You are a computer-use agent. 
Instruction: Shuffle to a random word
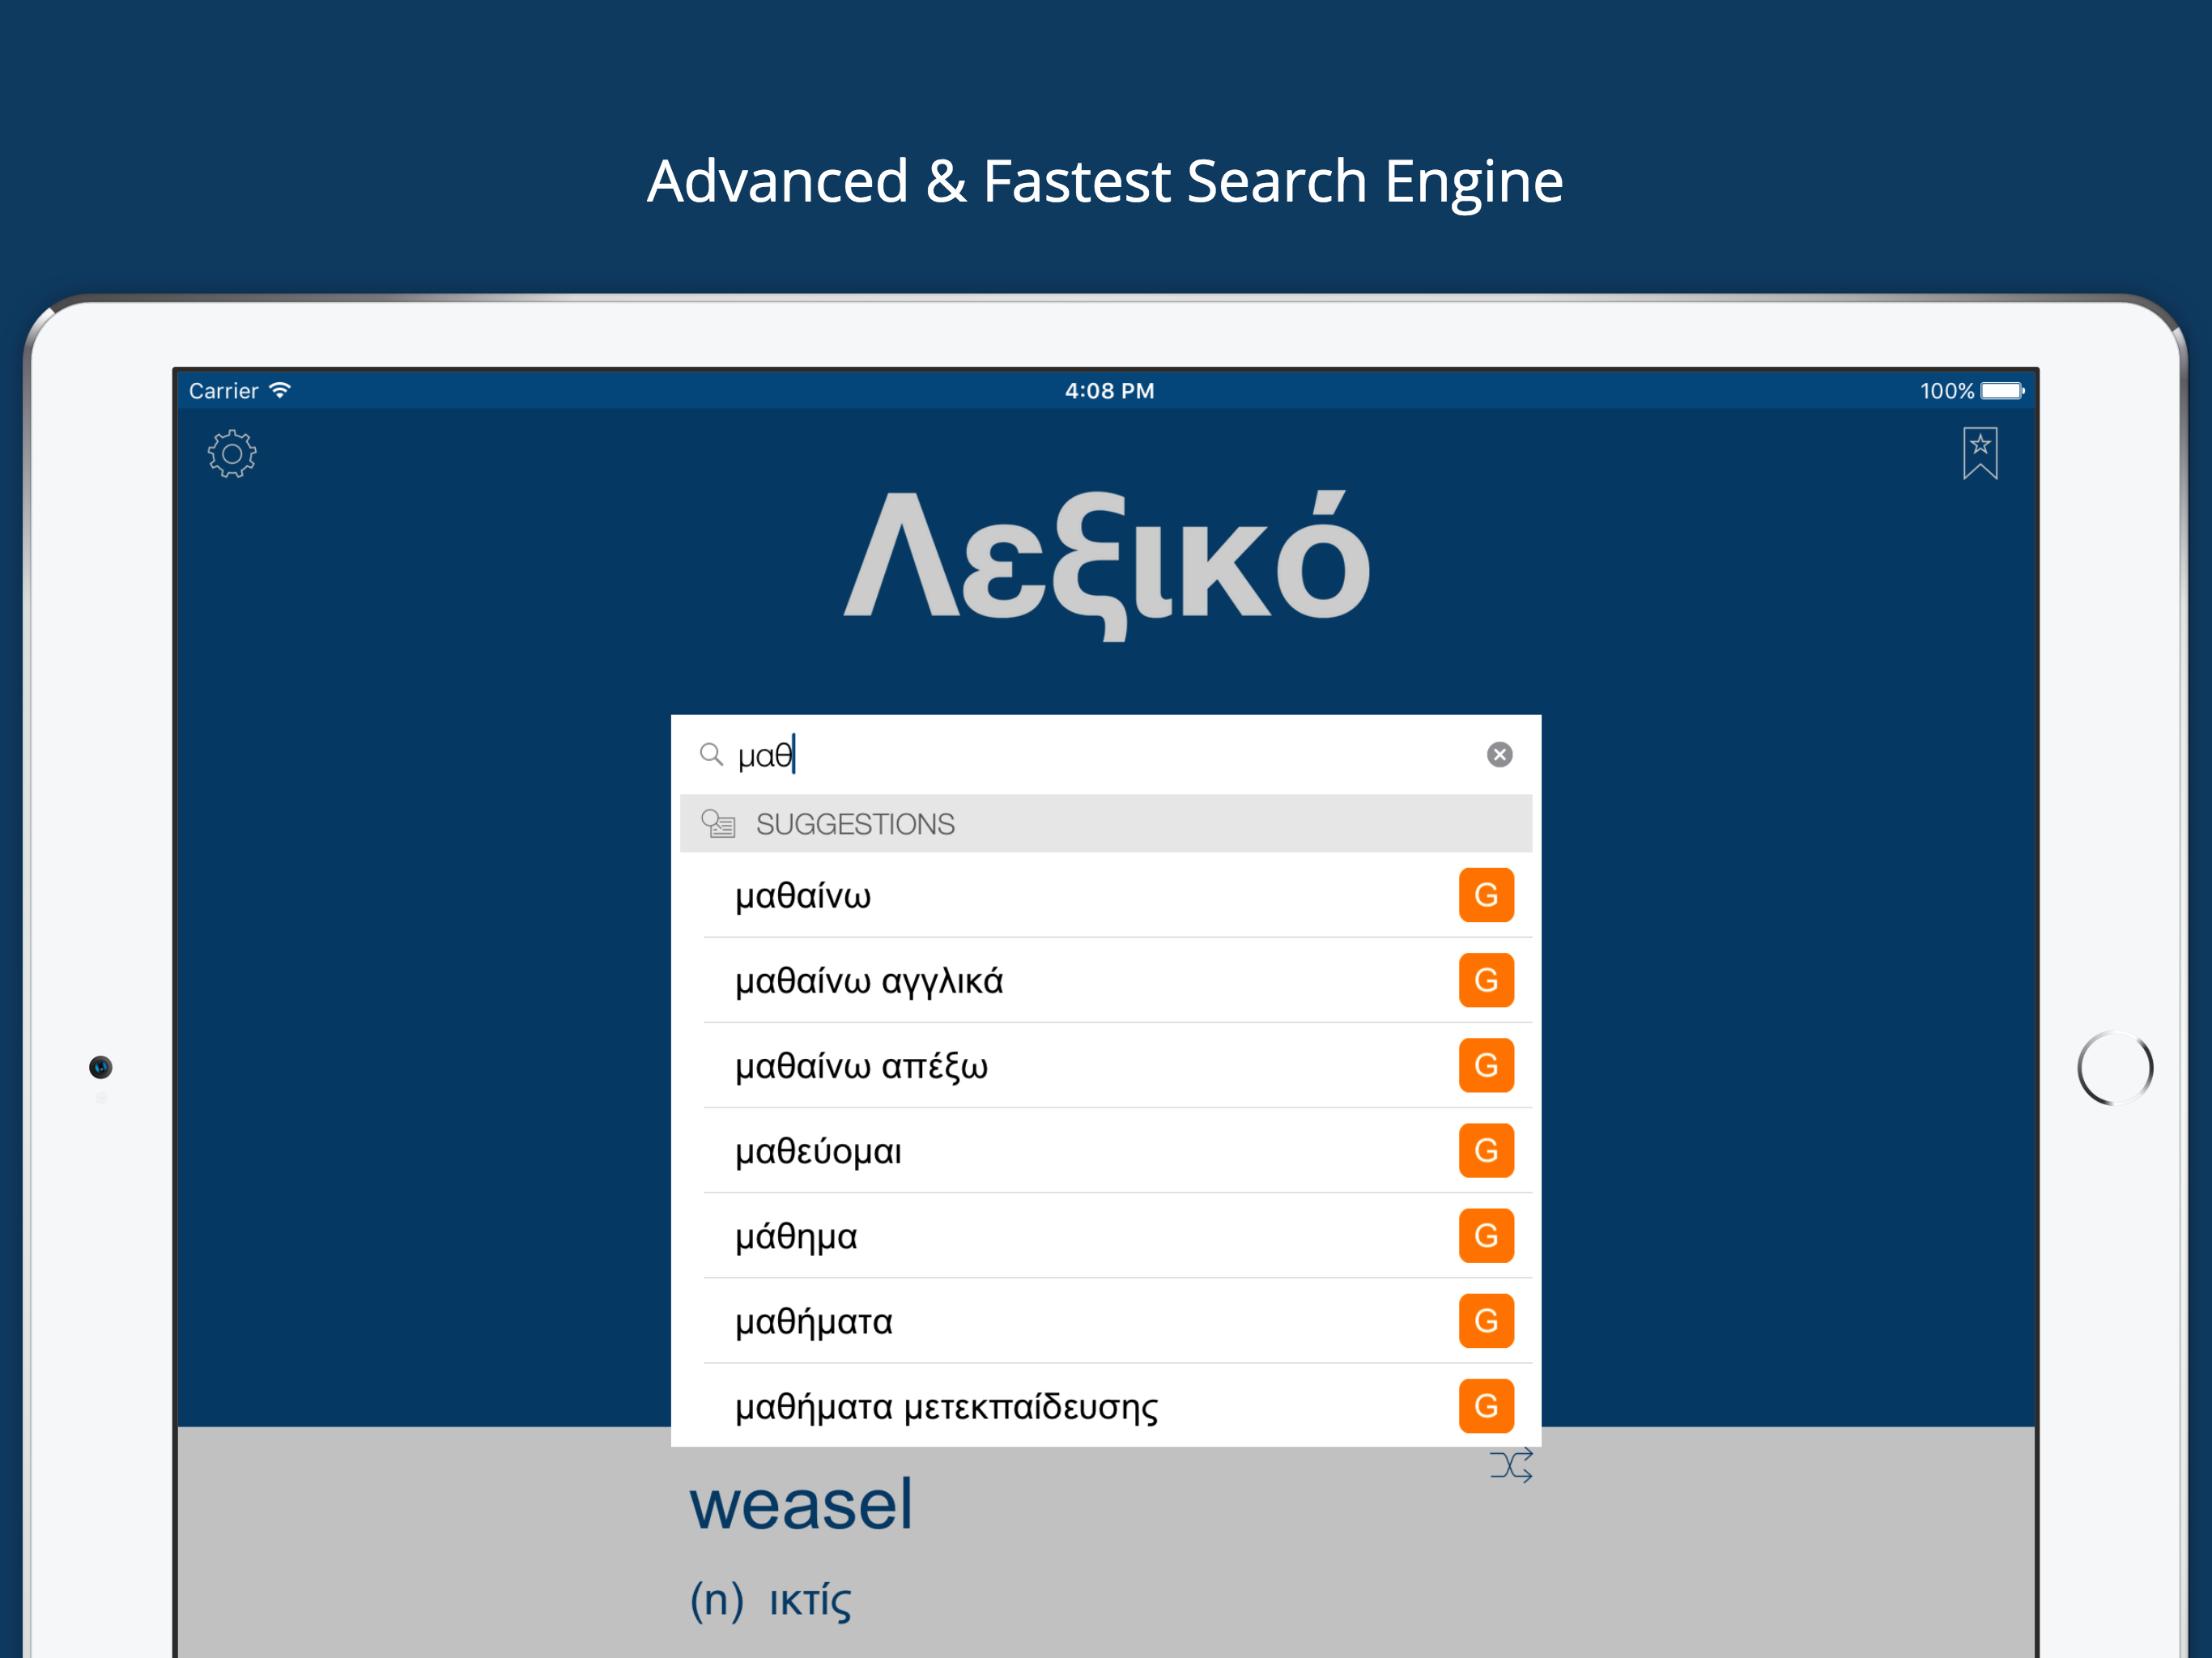click(x=1510, y=1465)
